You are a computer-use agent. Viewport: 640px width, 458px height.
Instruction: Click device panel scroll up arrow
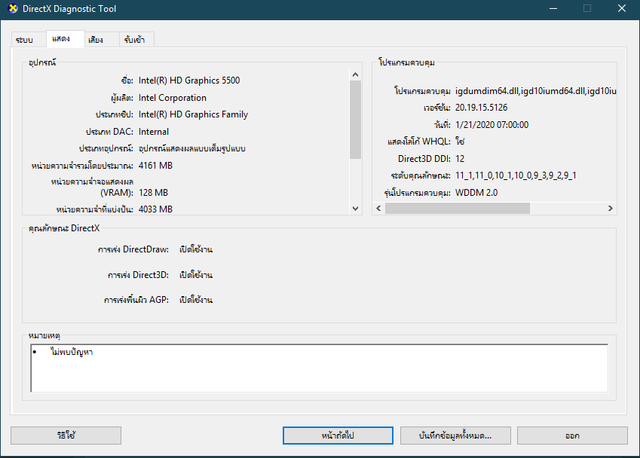pyautogui.click(x=355, y=75)
